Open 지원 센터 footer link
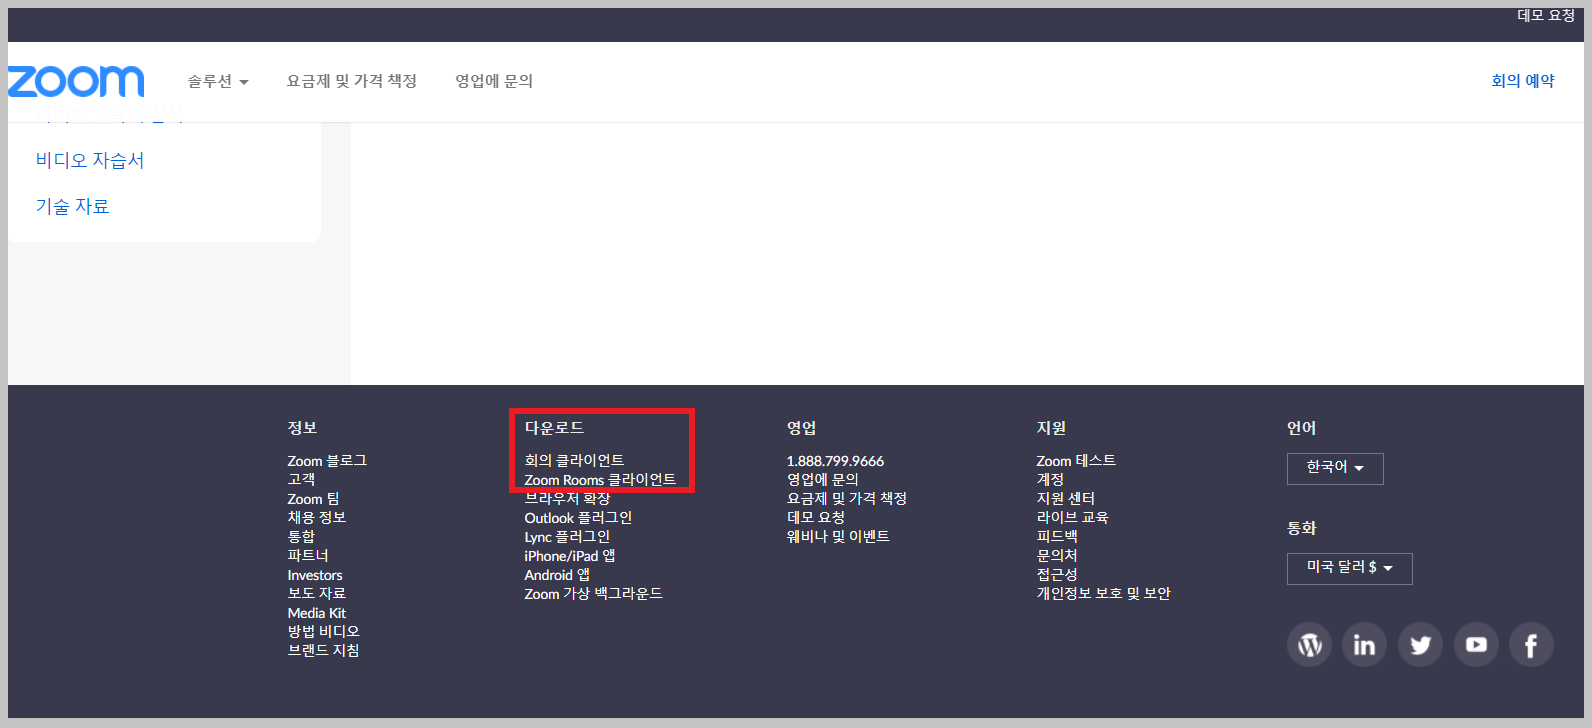1592x728 pixels. 1066,499
